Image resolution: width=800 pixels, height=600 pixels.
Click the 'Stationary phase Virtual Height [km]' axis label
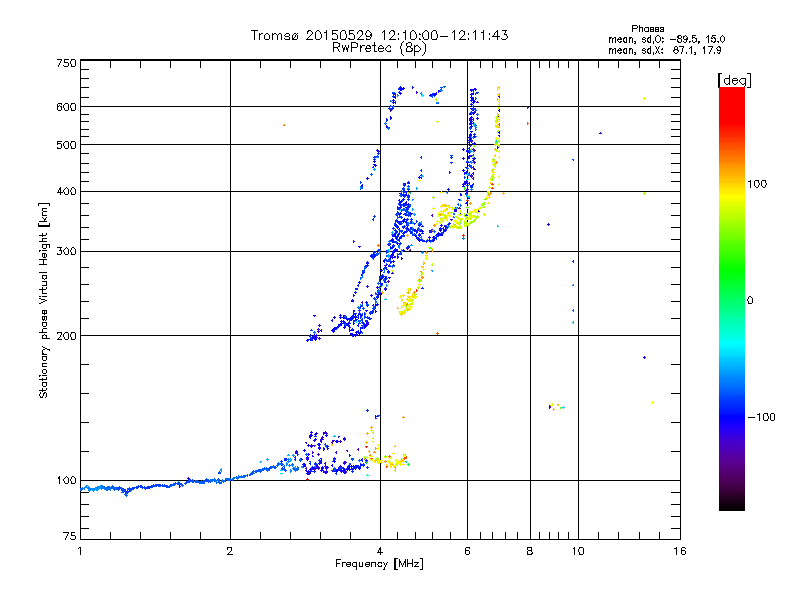[43, 300]
